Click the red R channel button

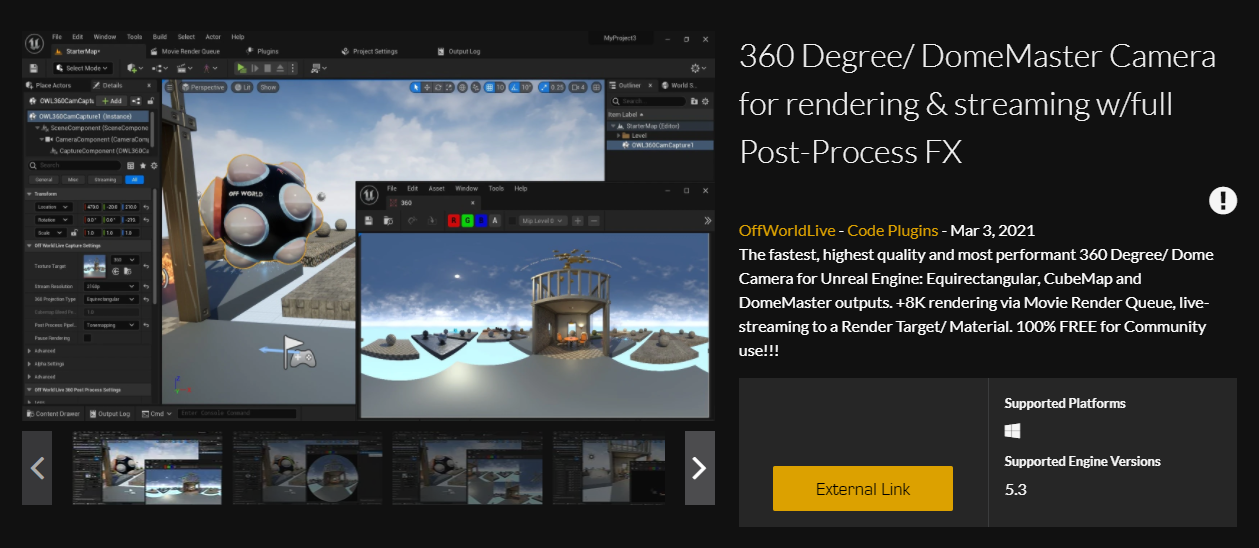click(454, 220)
